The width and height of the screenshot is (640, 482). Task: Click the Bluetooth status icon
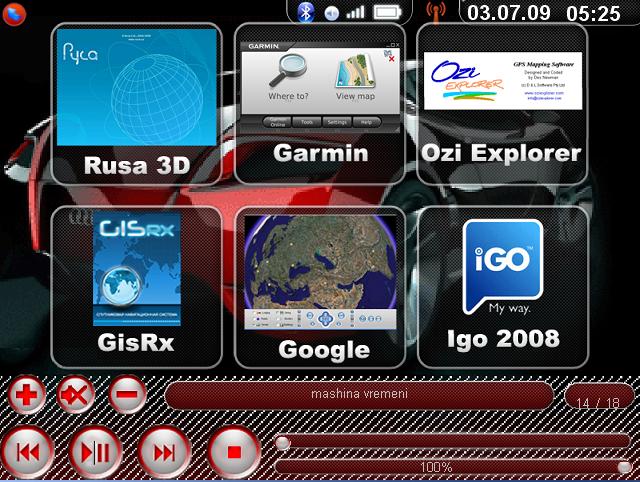(x=307, y=12)
